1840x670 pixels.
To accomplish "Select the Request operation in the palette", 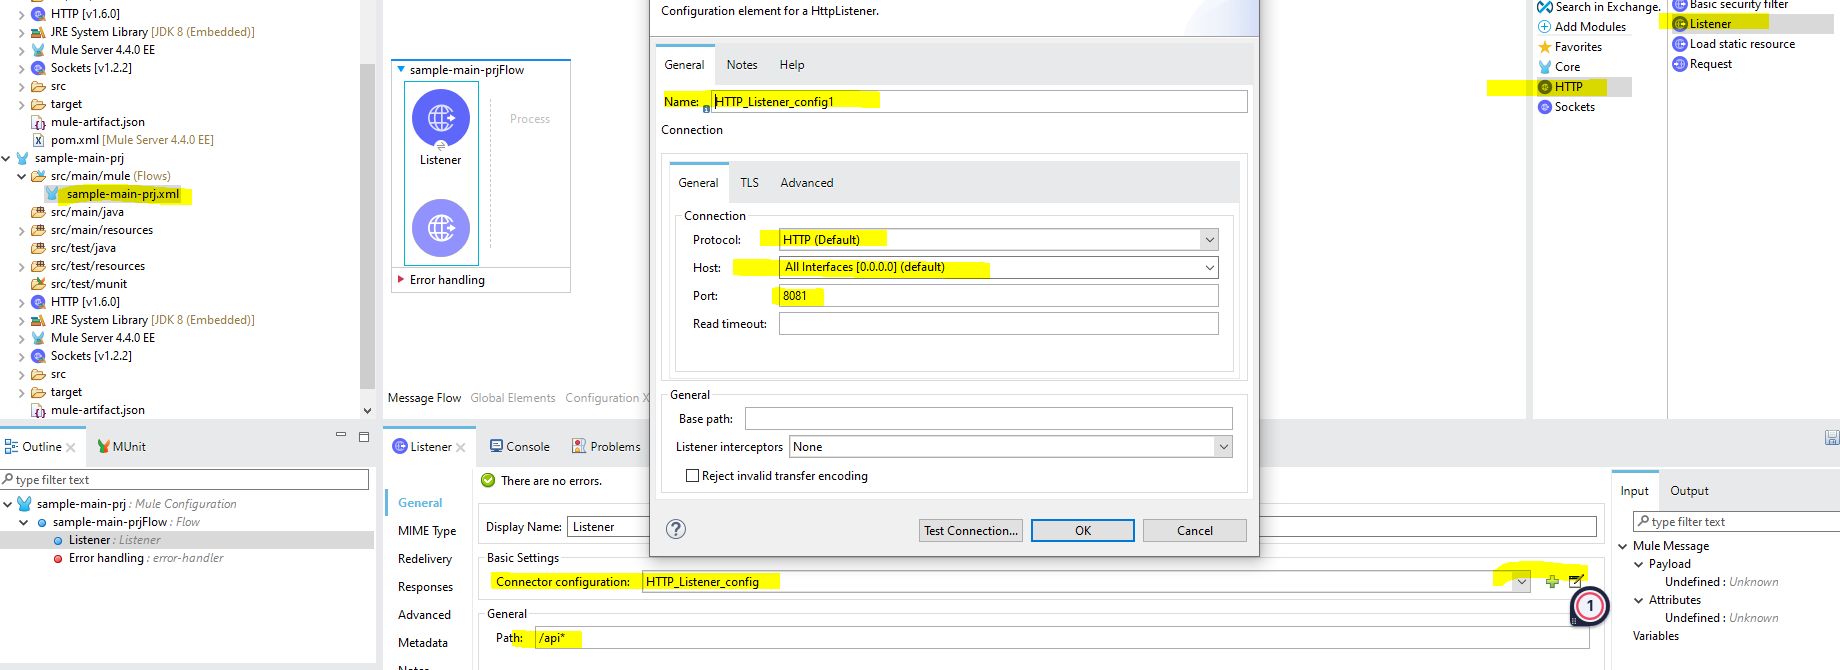I will pos(1710,64).
